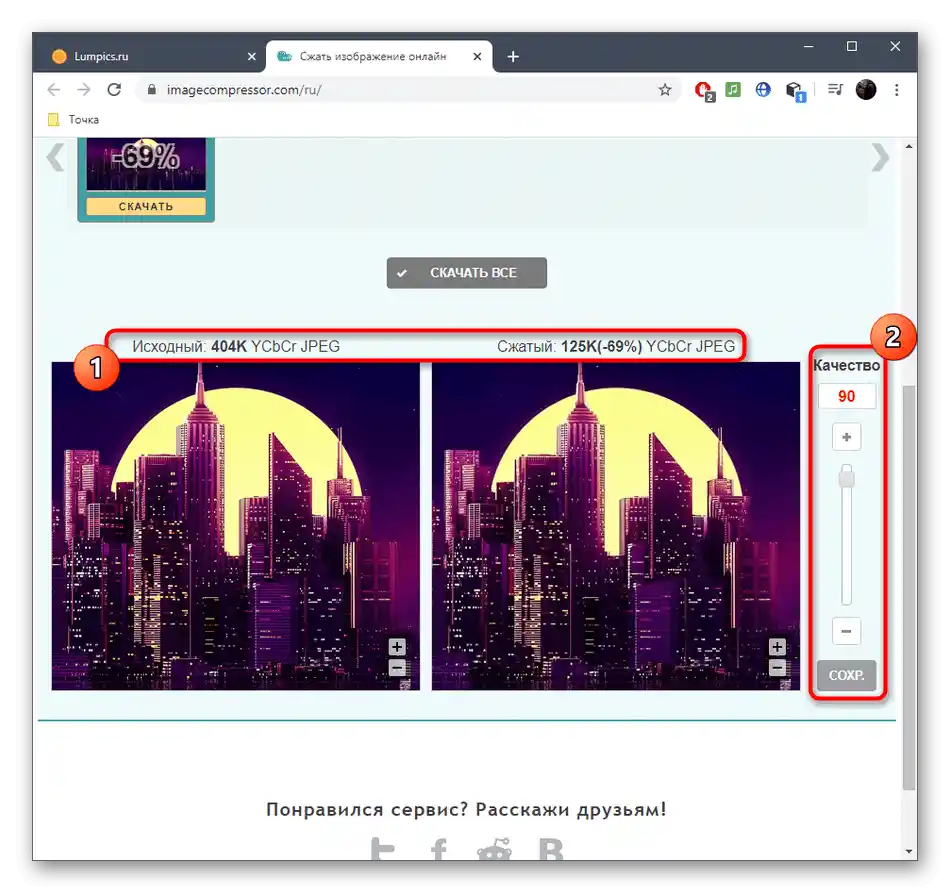Open a new browser tab
This screenshot has width=950, height=893.
tap(513, 56)
